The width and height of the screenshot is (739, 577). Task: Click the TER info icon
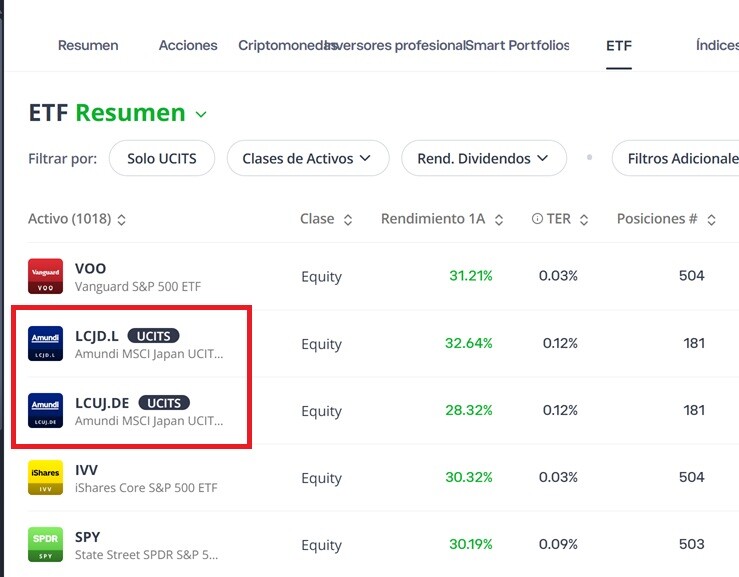537,219
